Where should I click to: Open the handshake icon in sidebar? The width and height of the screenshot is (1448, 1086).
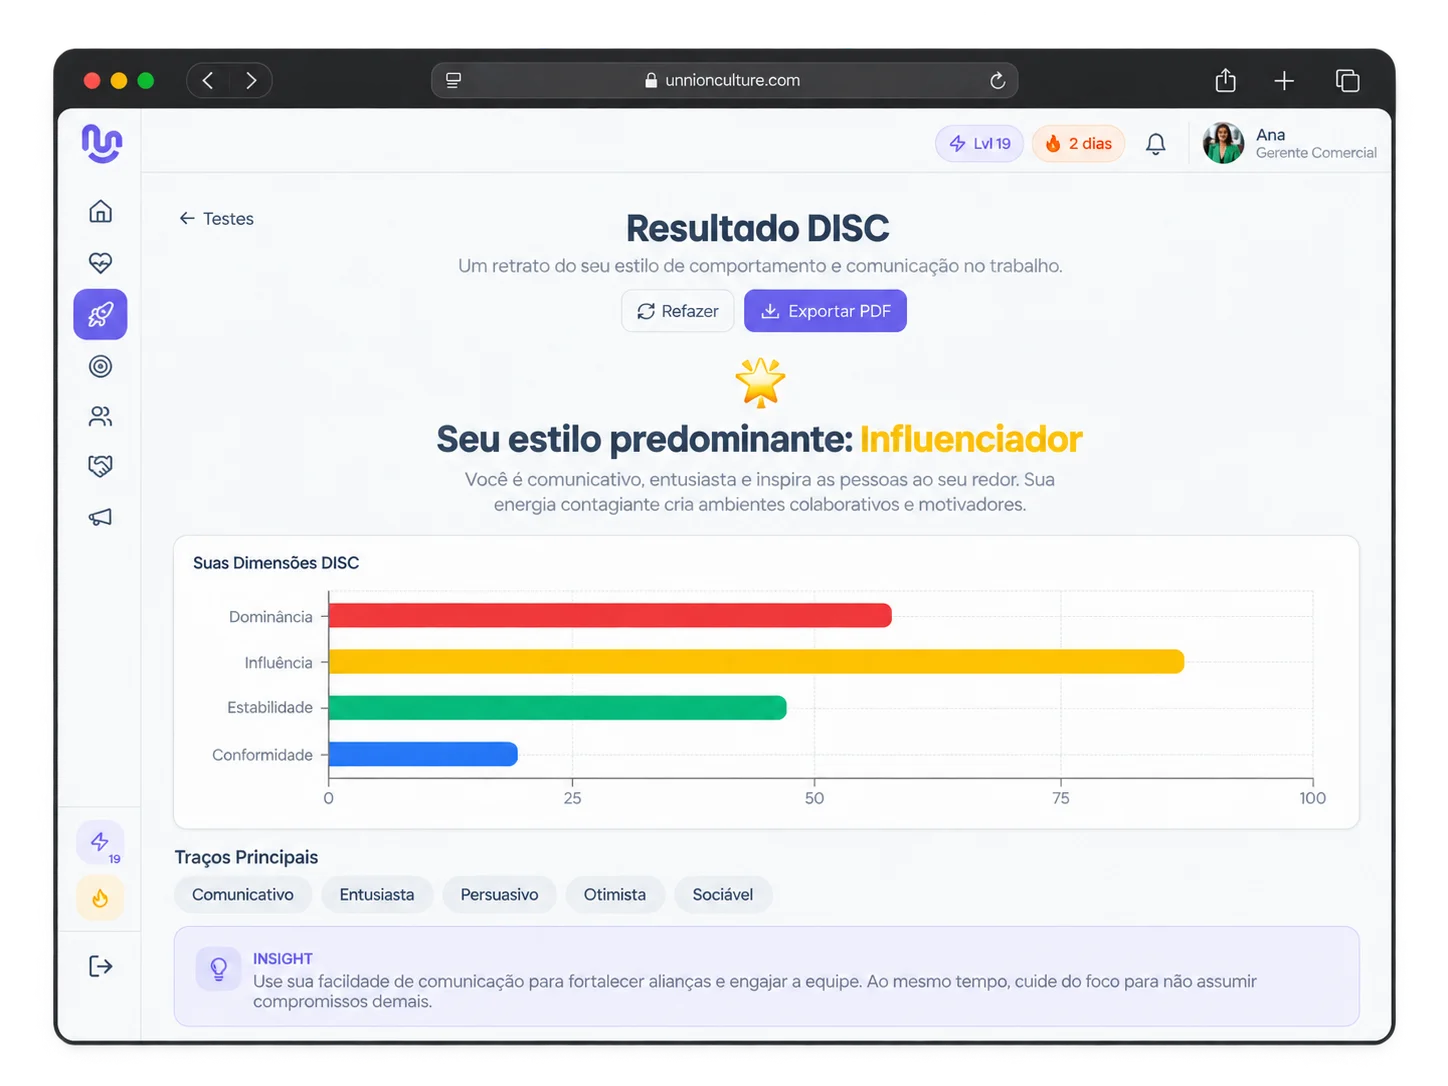tap(100, 466)
